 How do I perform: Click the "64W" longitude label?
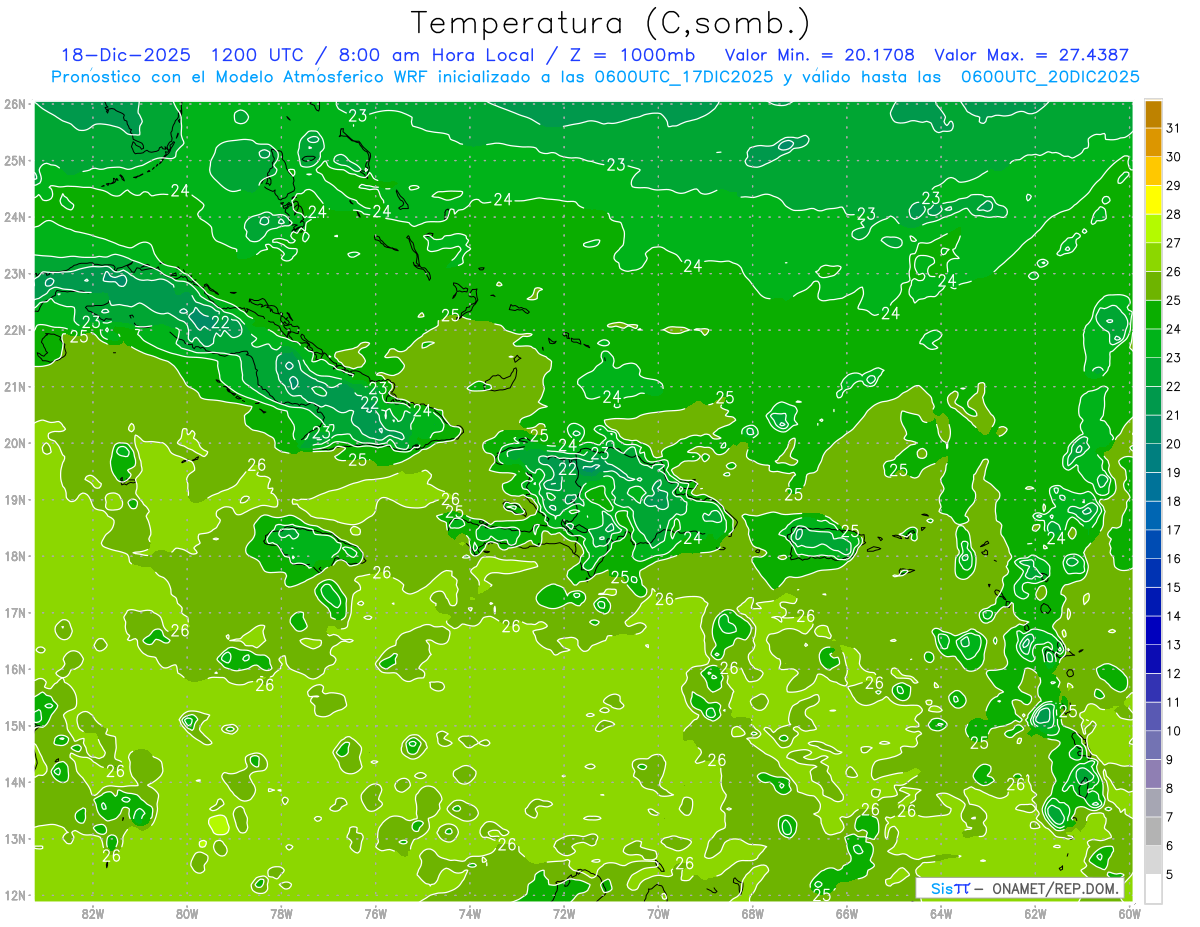[941, 913]
